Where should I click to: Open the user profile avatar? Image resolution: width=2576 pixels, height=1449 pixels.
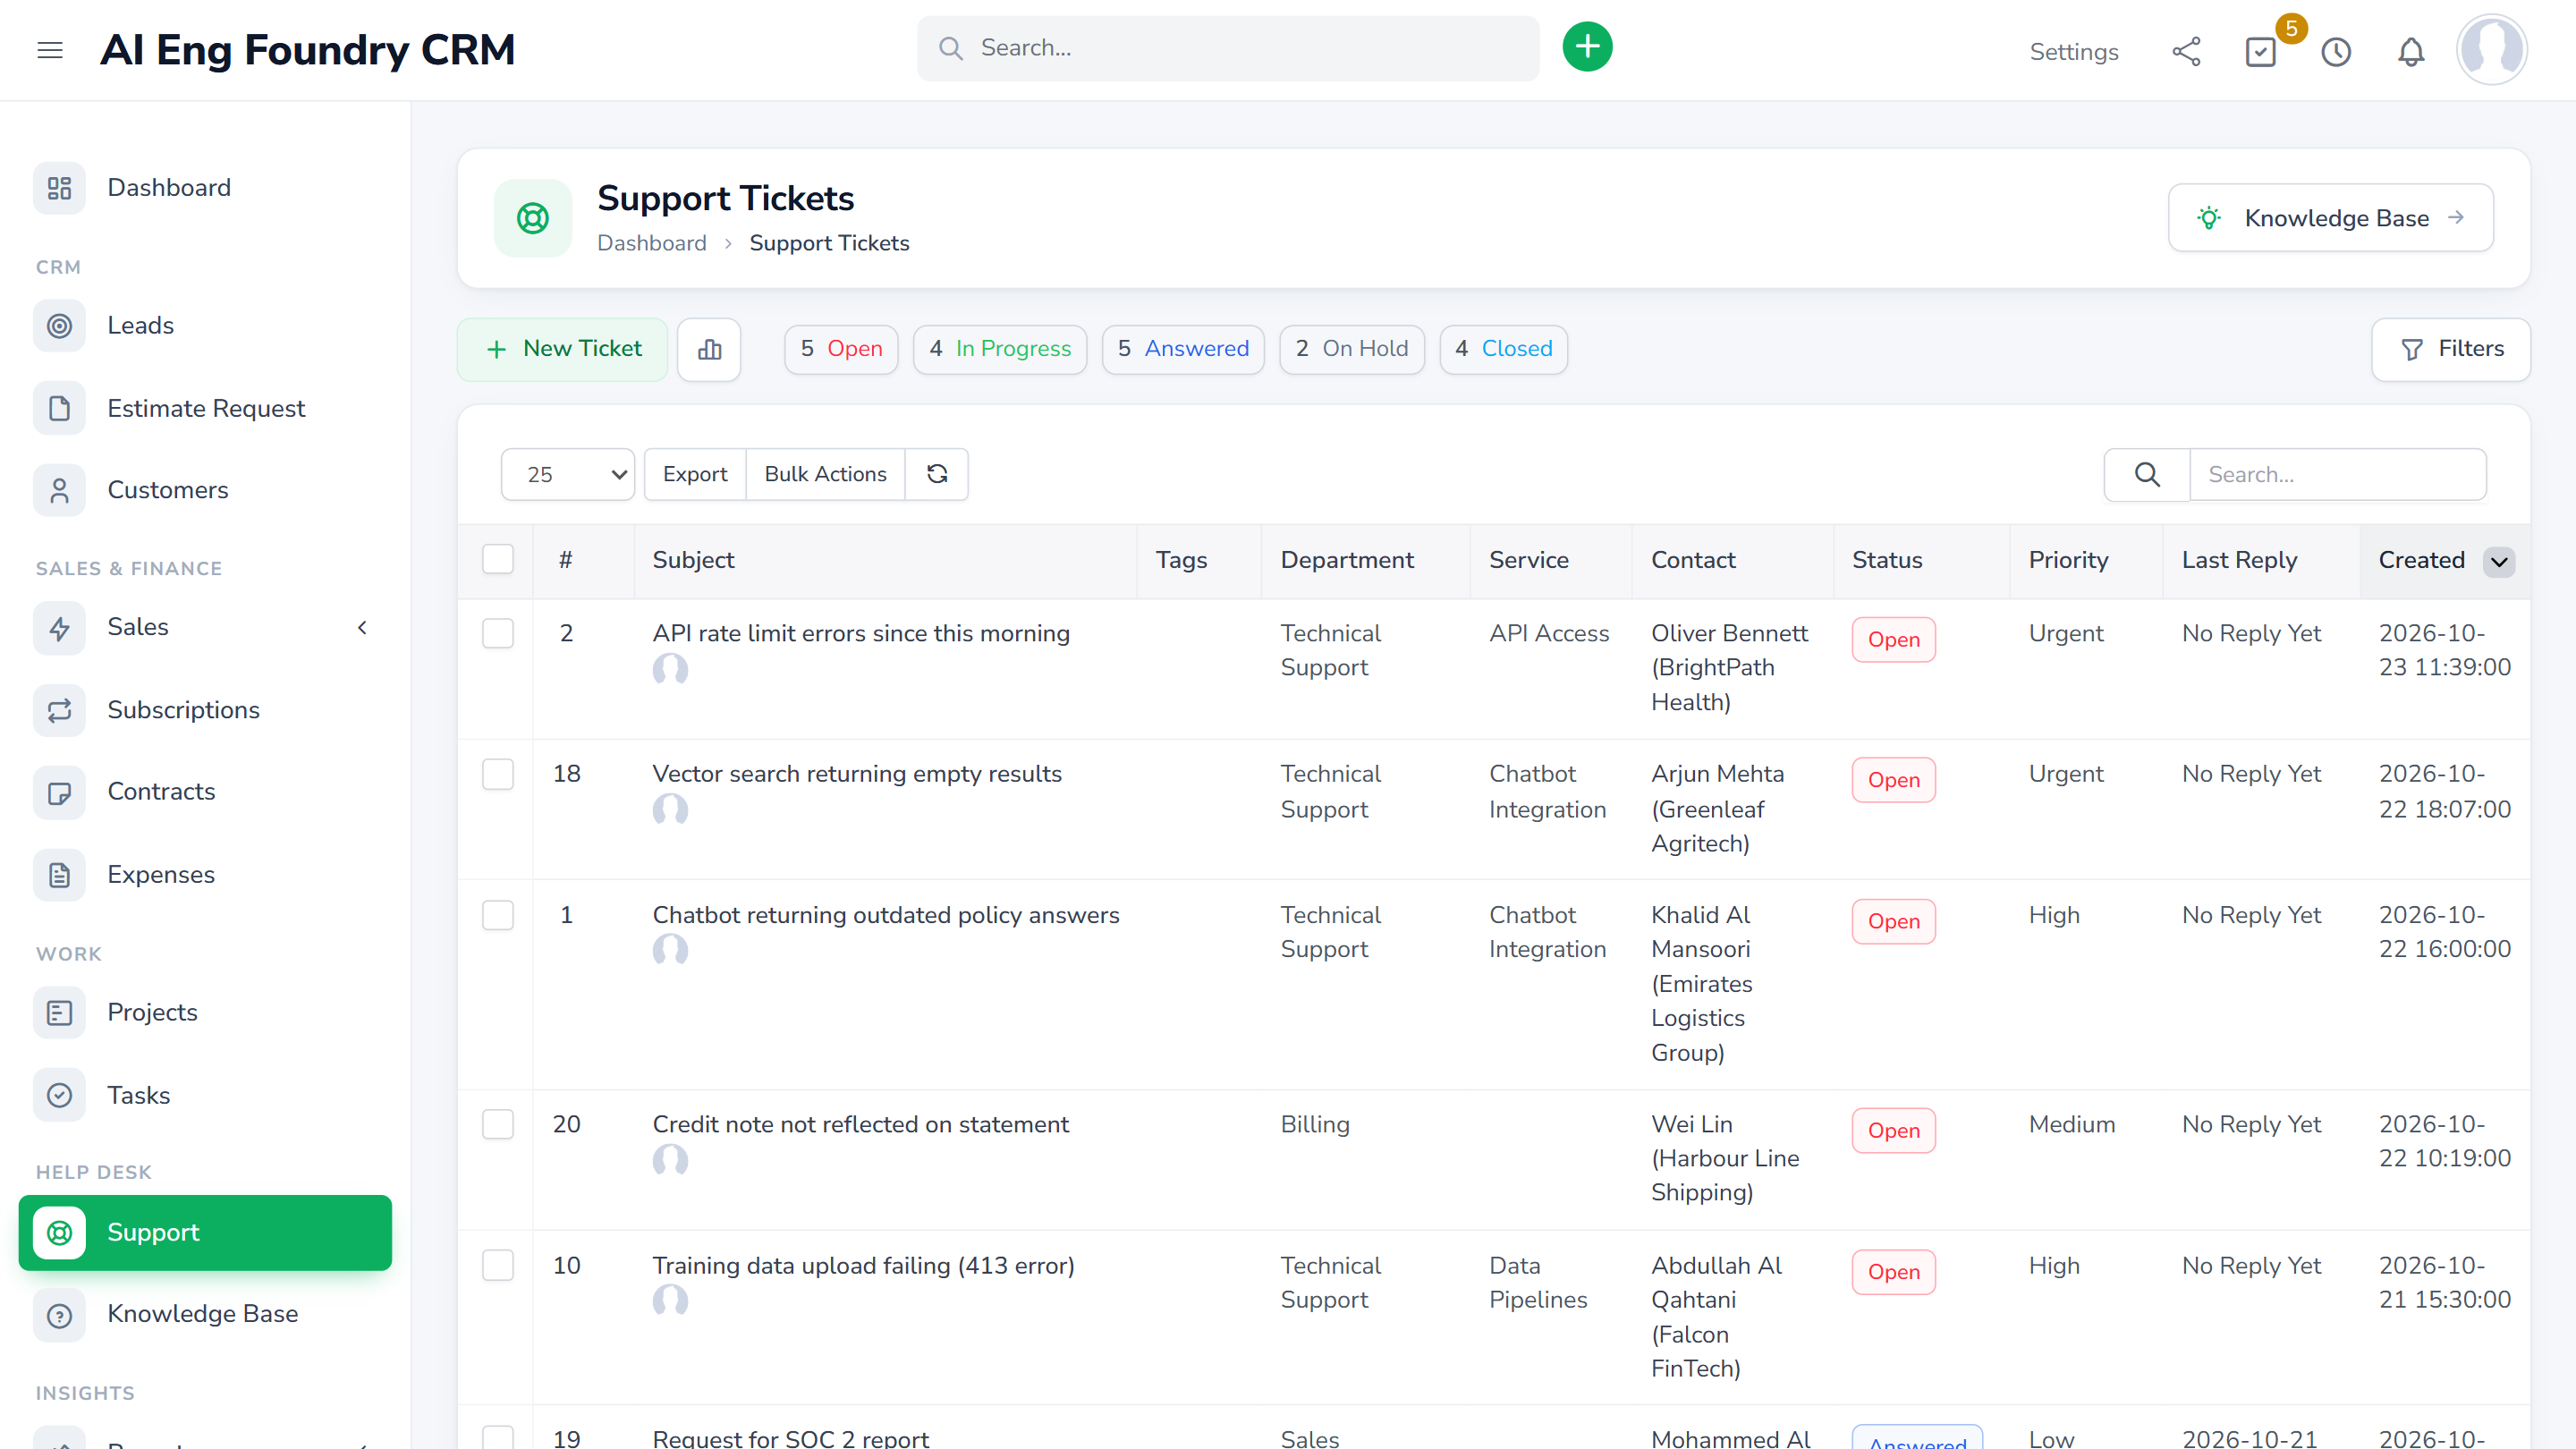[x=2492, y=50]
